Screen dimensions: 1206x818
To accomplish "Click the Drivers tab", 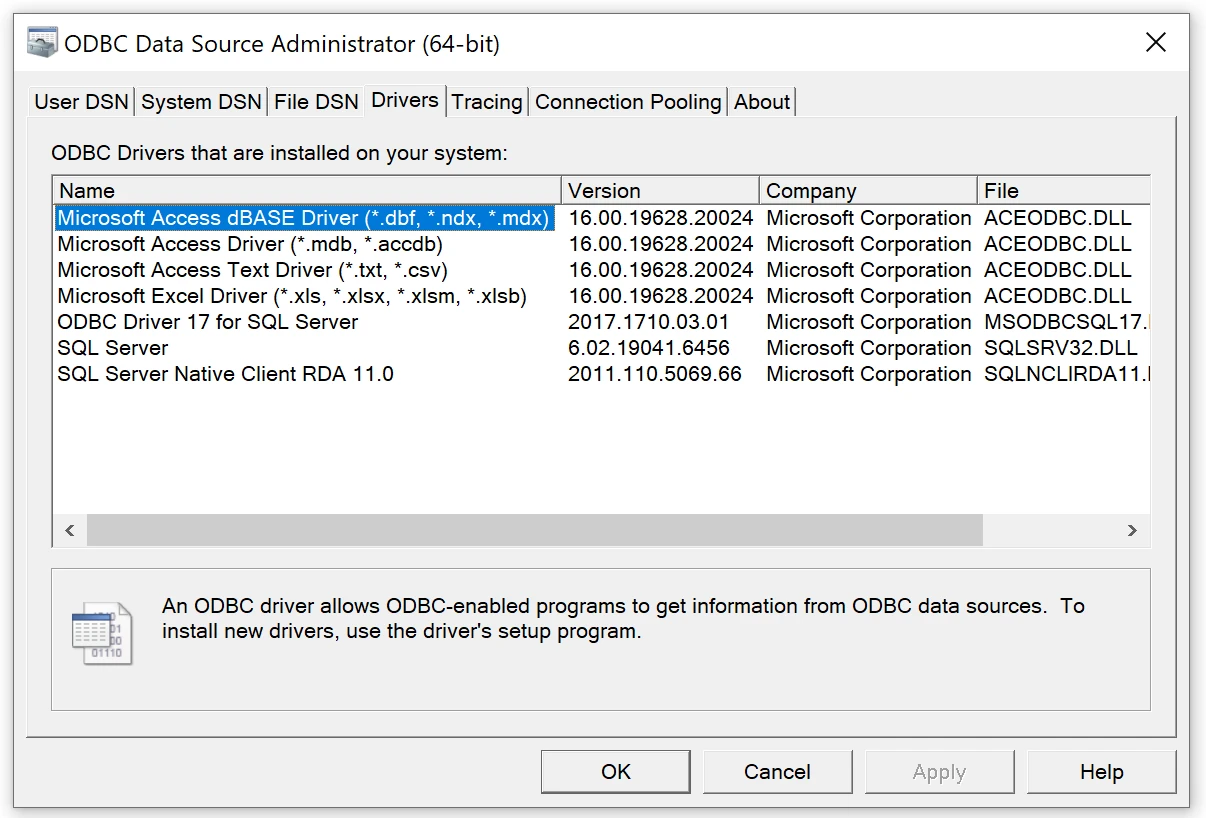I will [405, 100].
